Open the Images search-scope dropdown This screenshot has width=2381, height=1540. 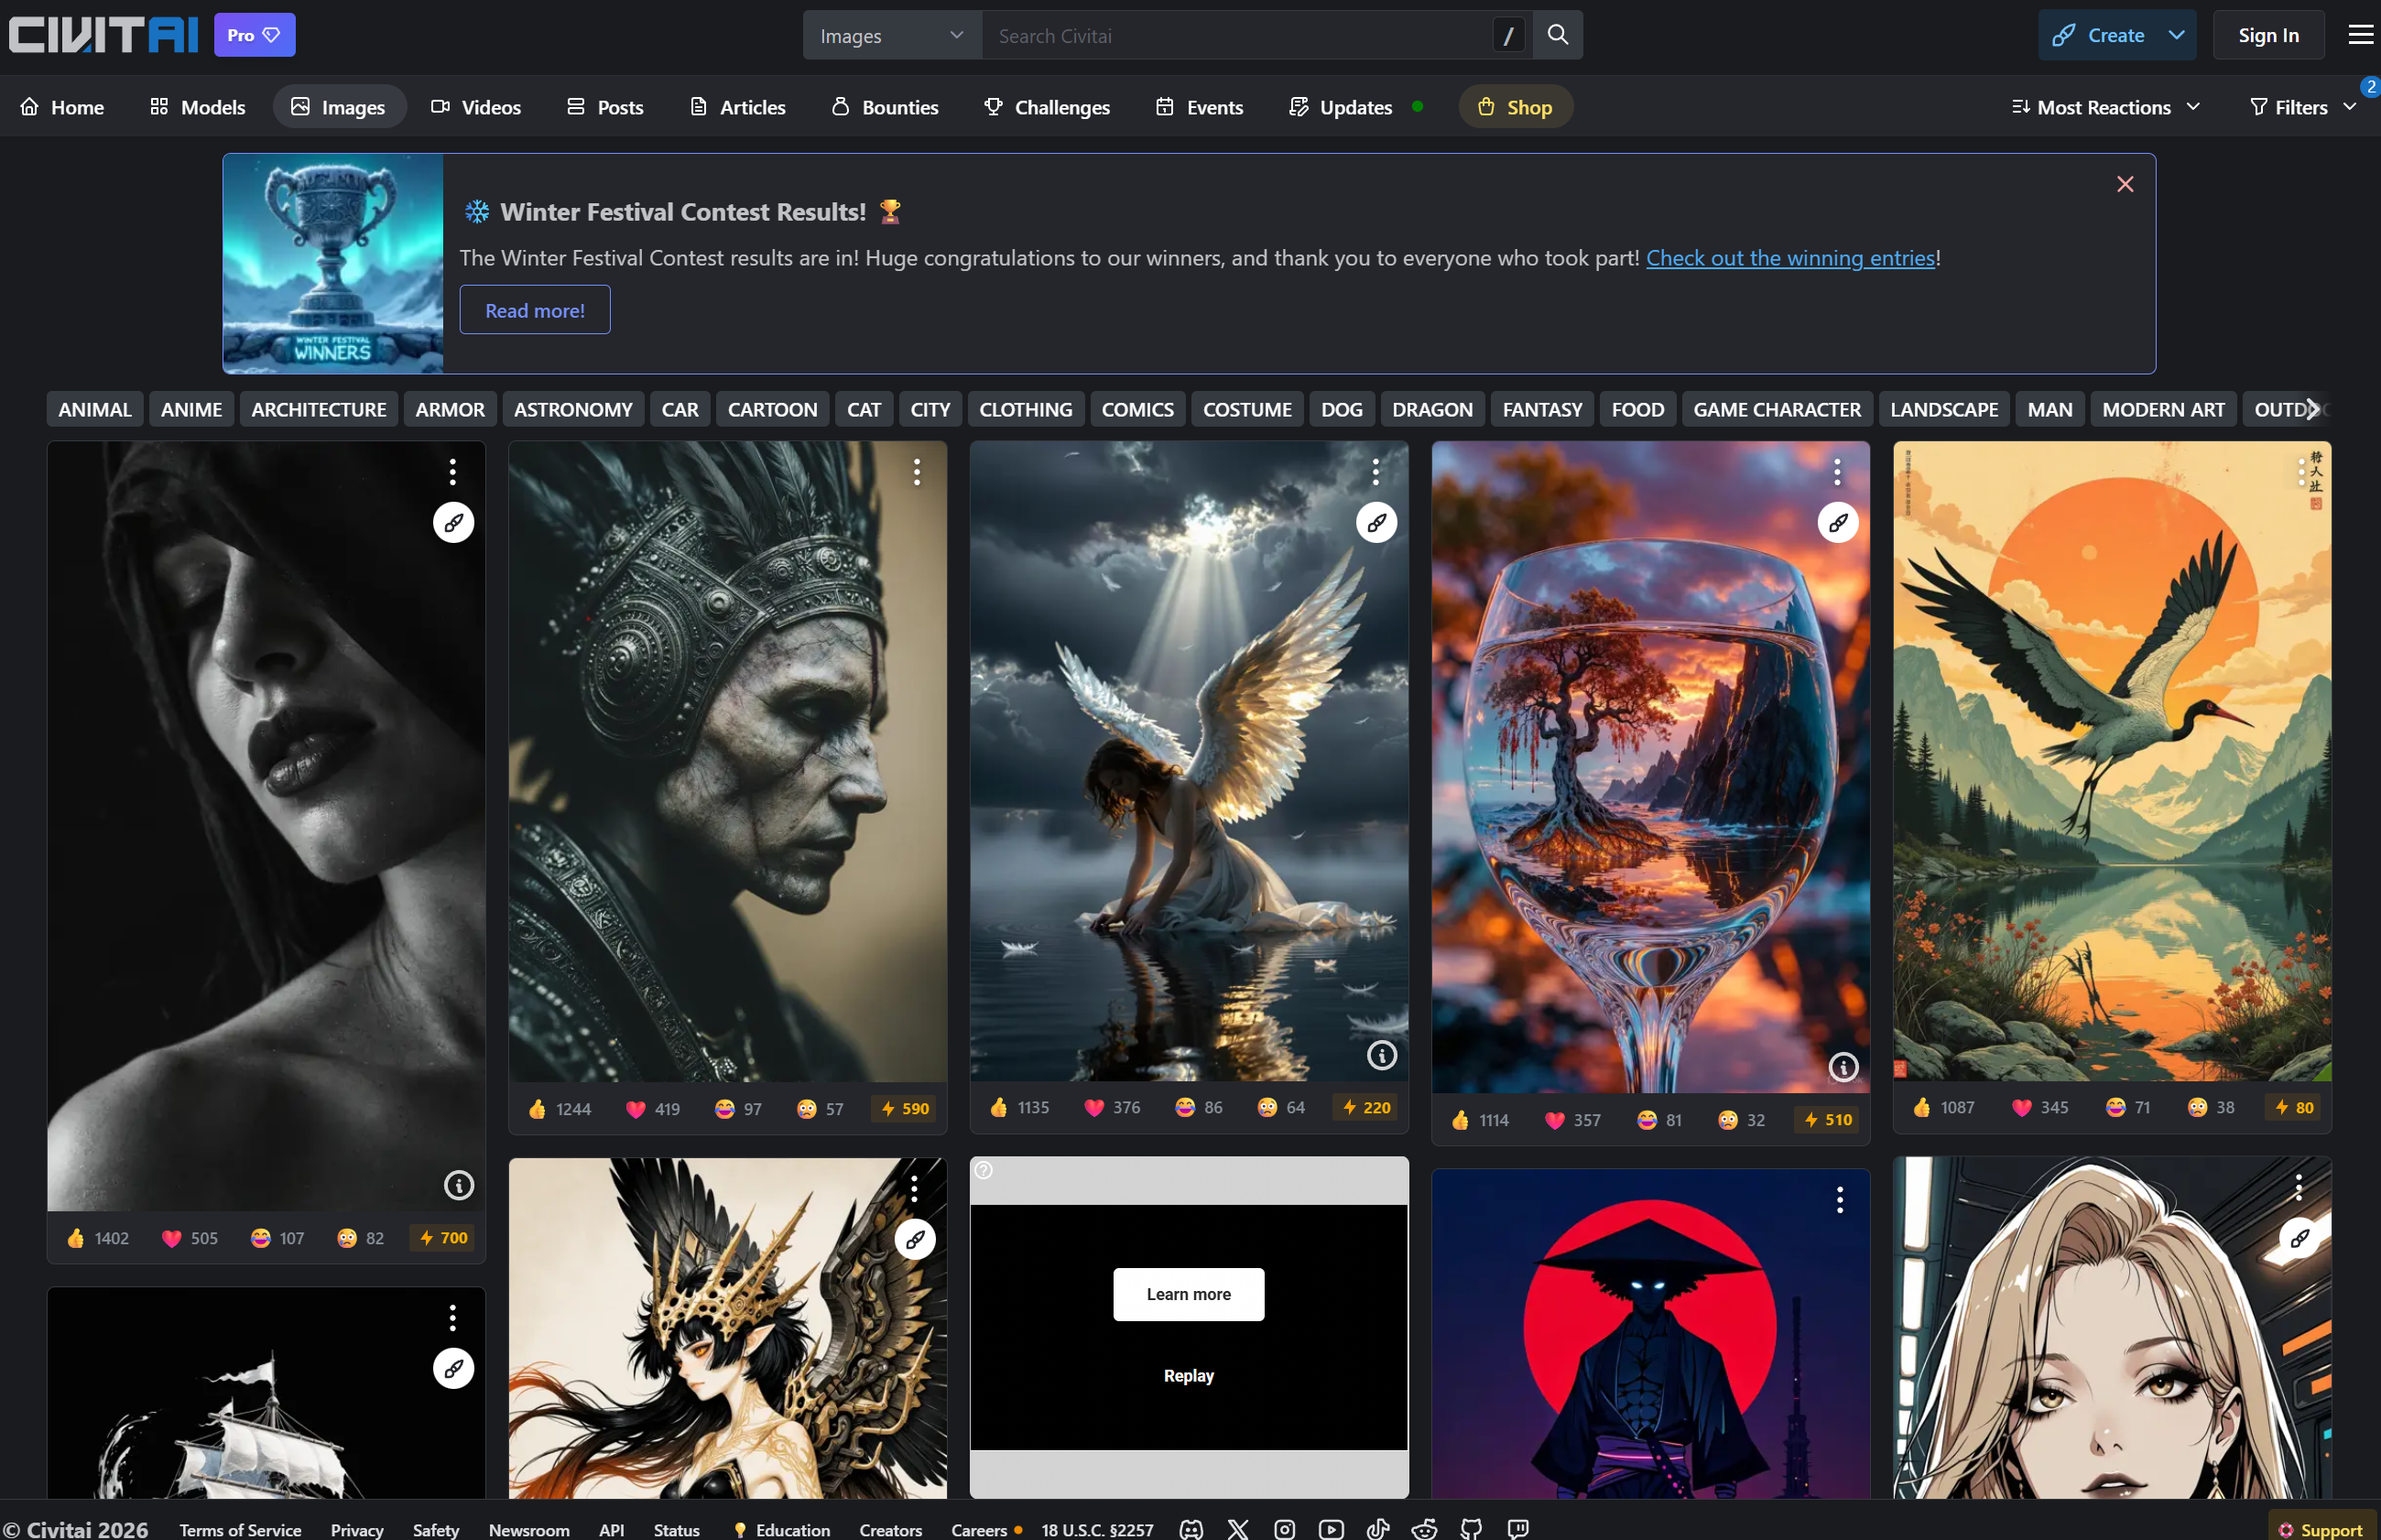coord(890,34)
